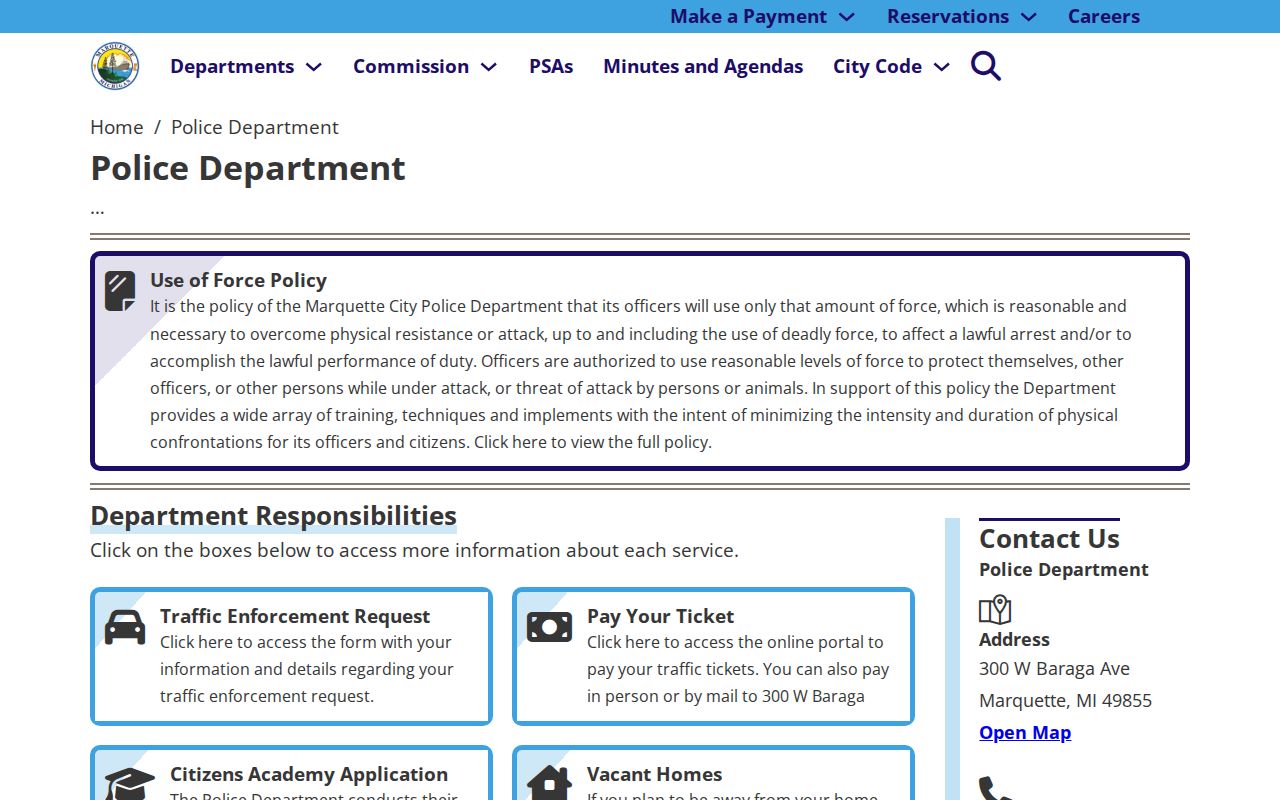Click the graduation cap icon

pos(130,783)
